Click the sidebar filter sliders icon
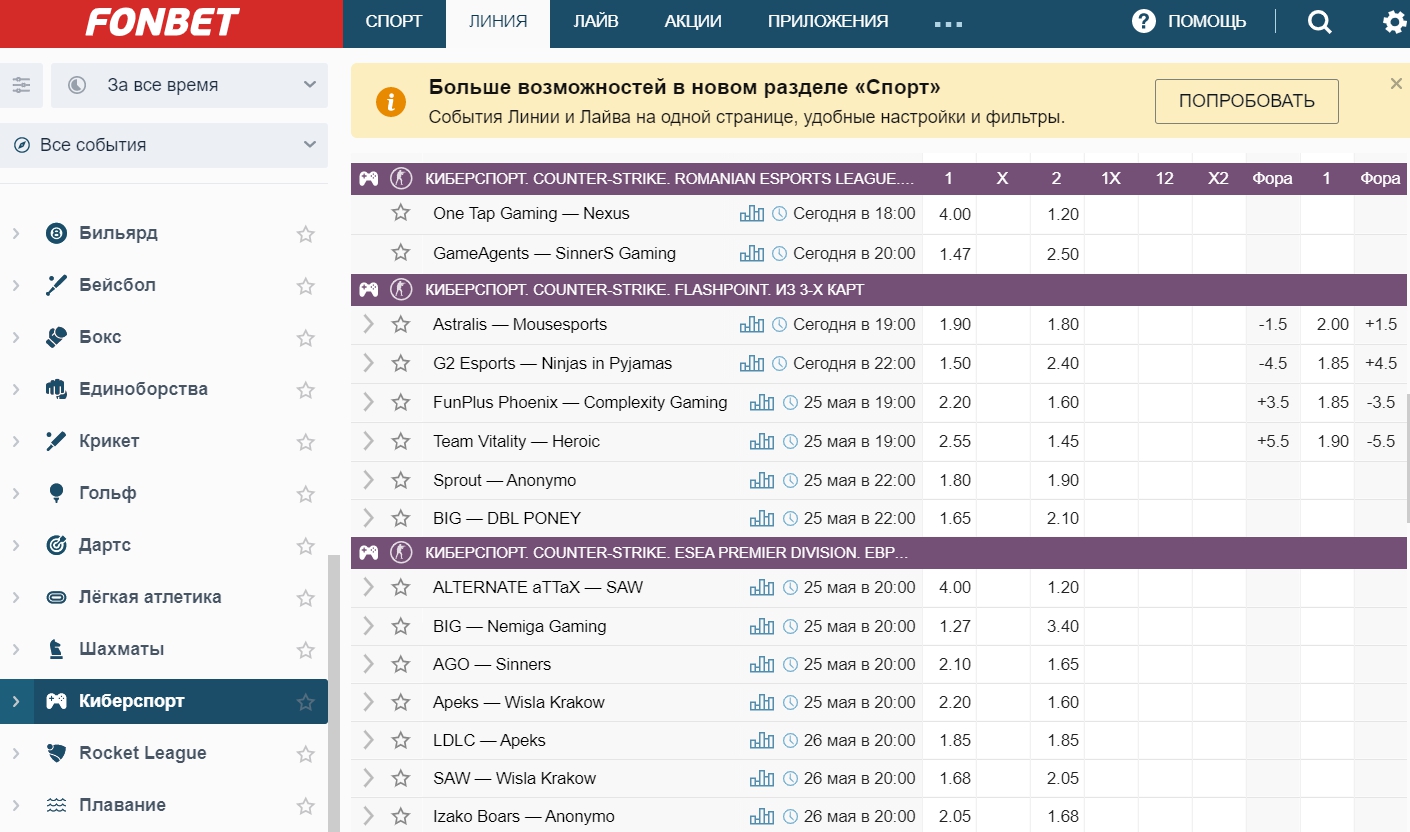This screenshot has height=832, width=1410. pyautogui.click(x=21, y=85)
